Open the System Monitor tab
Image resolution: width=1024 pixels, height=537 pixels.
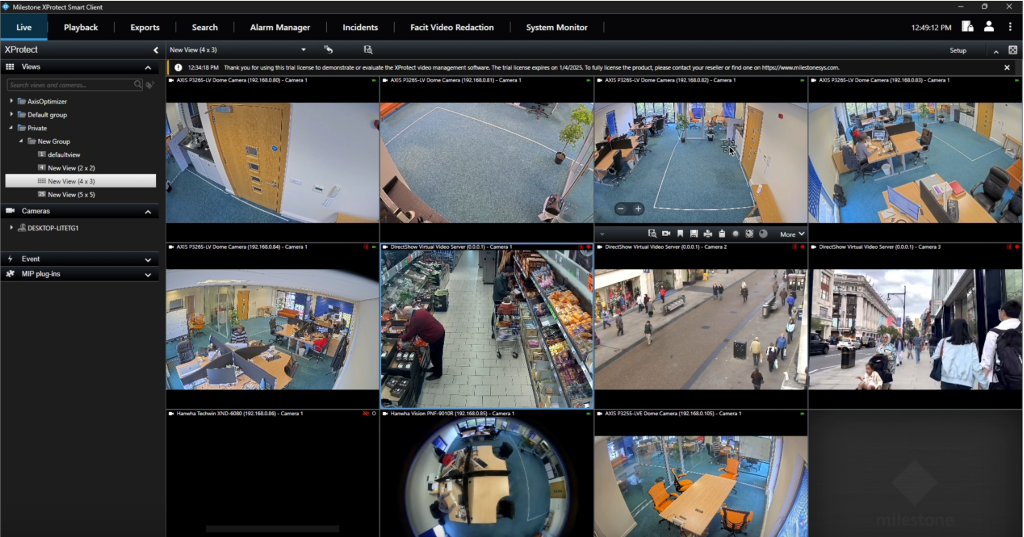(x=557, y=27)
